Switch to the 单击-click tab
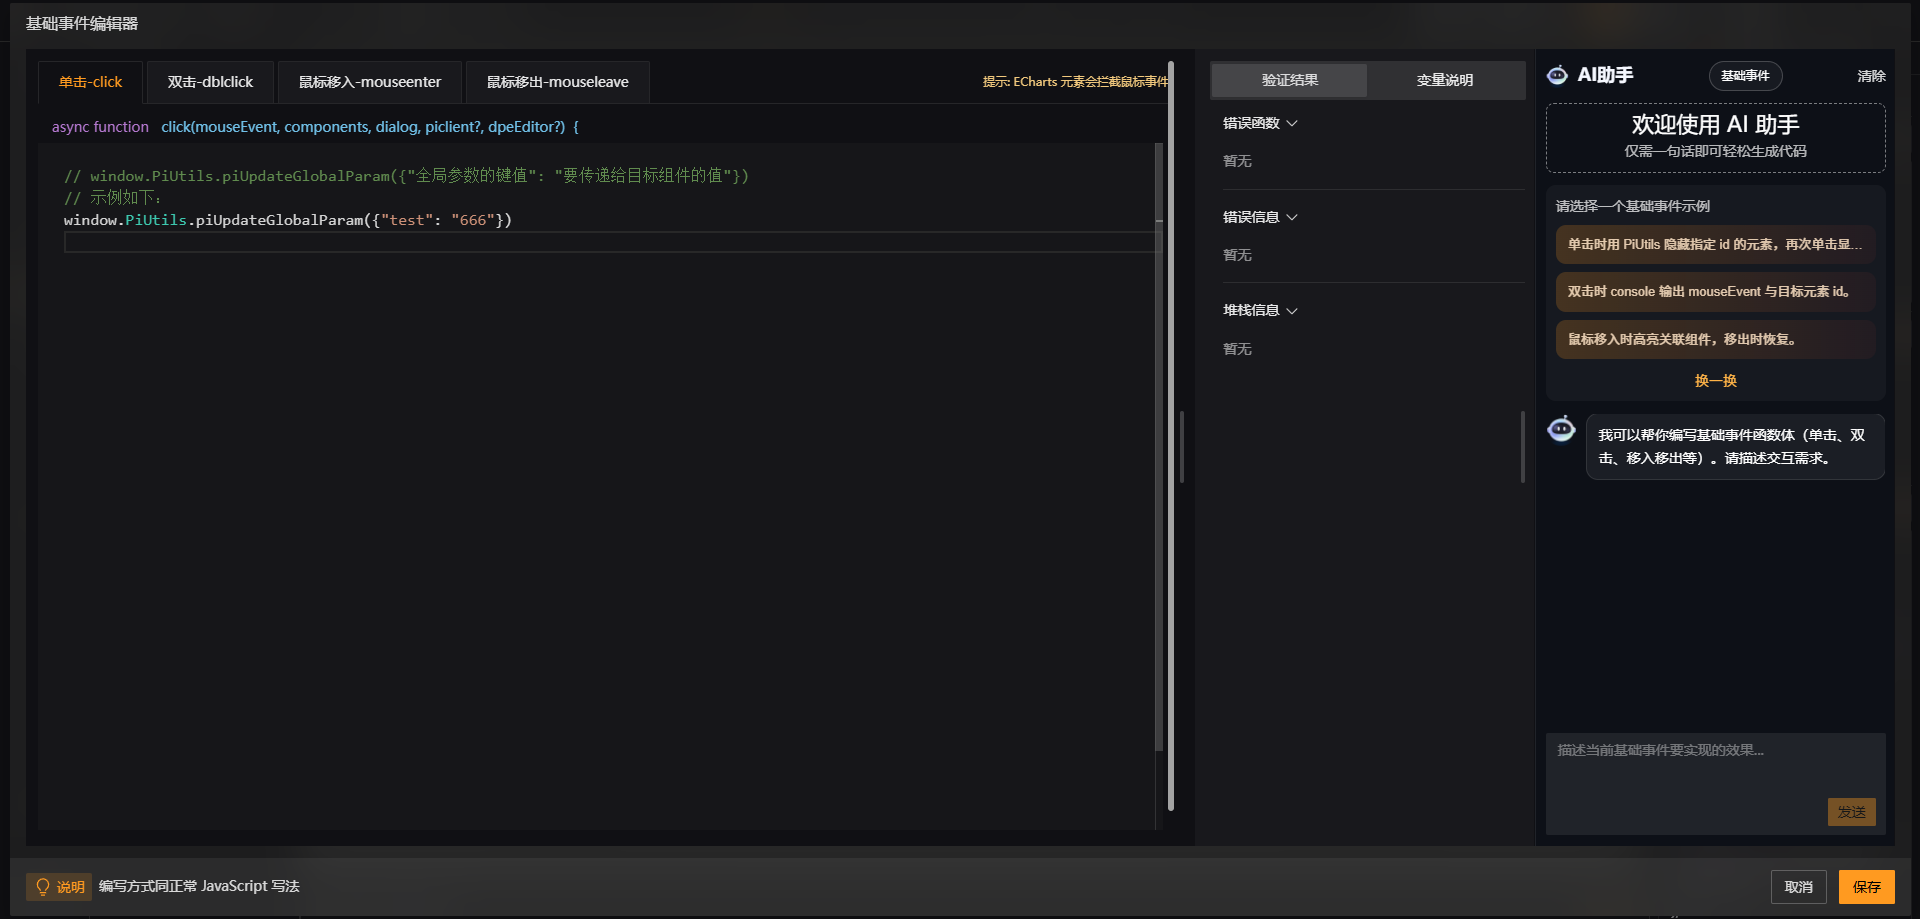 (90, 82)
